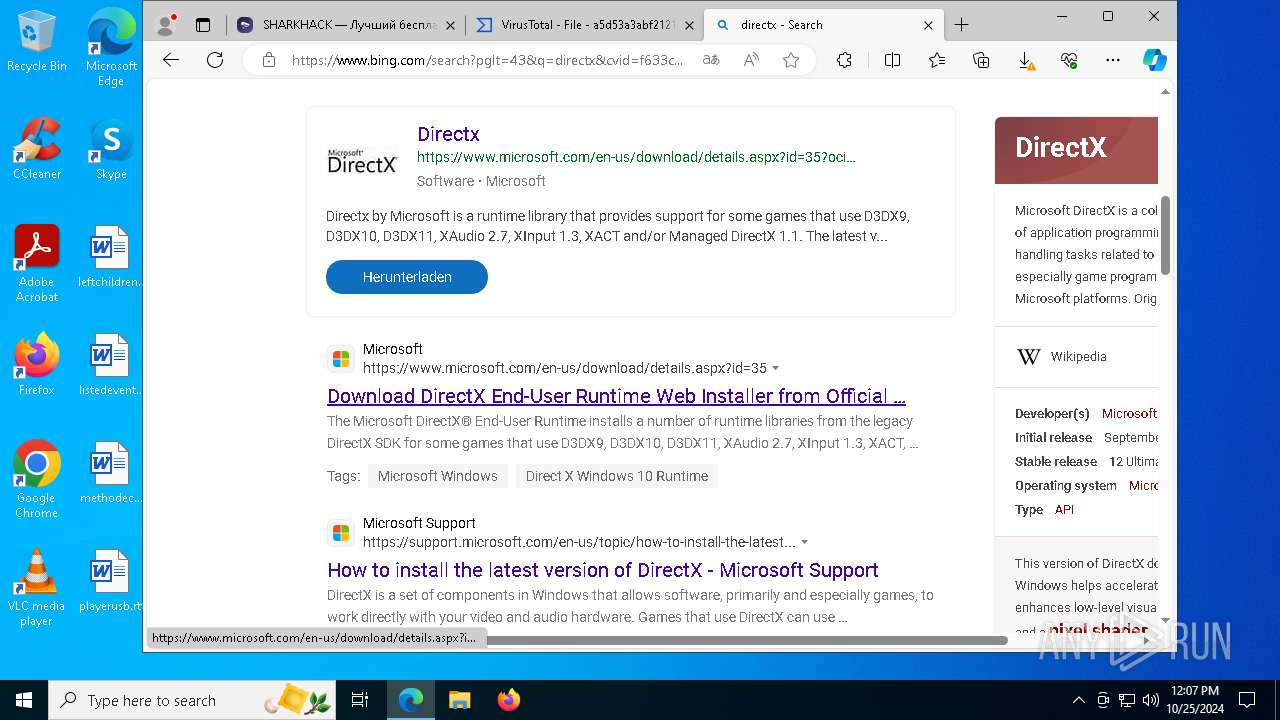Expand dropdown arrow beside support.microsoft.com URL
The image size is (1280, 720).
point(805,542)
